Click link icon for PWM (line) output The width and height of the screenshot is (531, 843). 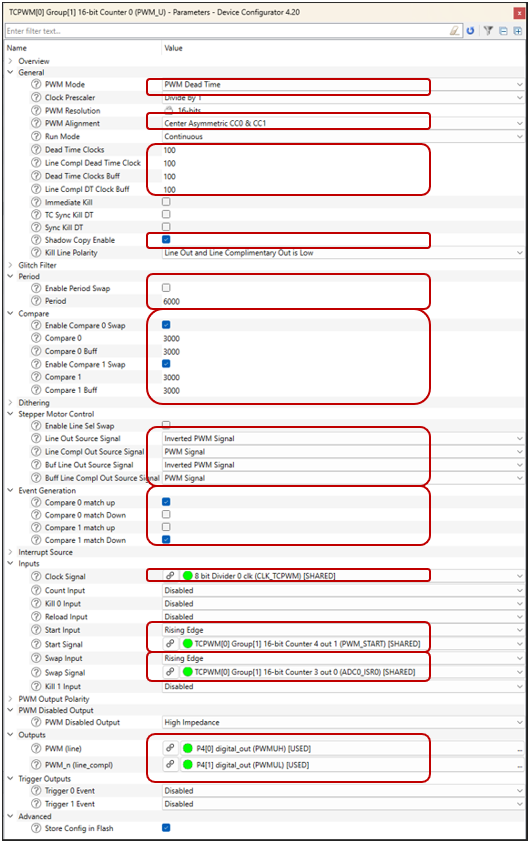pyautogui.click(x=170, y=748)
